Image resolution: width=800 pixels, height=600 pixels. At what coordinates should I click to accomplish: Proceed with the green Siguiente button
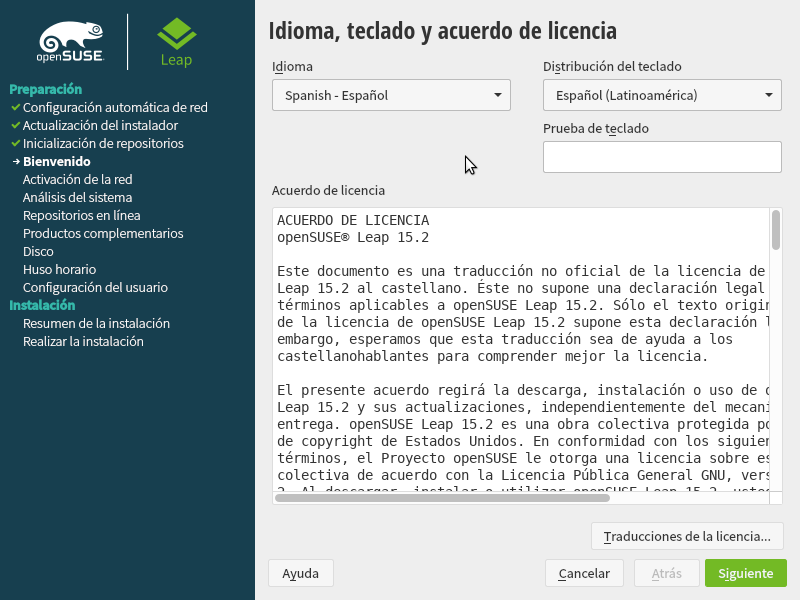tap(745, 573)
